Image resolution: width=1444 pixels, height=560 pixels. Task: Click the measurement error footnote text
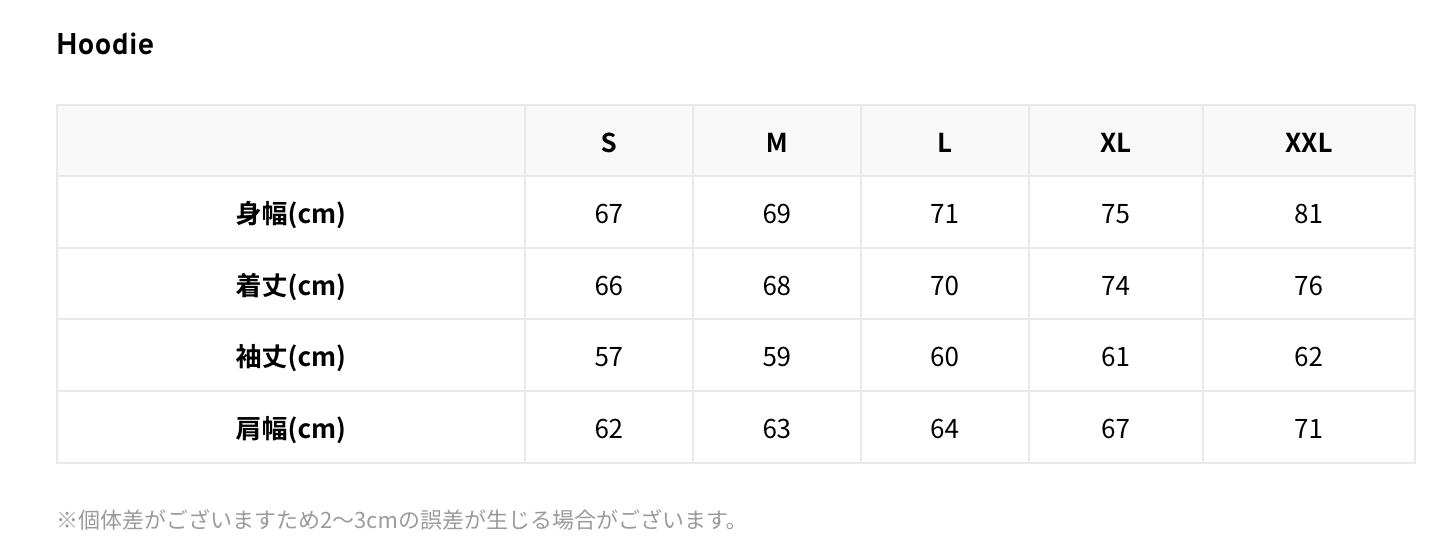[397, 520]
